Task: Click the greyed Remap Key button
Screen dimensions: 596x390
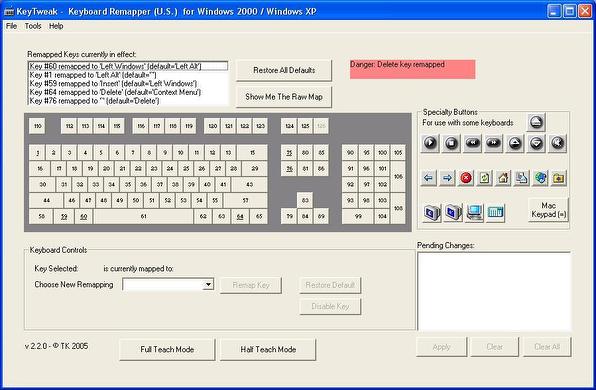Action: (x=251, y=285)
